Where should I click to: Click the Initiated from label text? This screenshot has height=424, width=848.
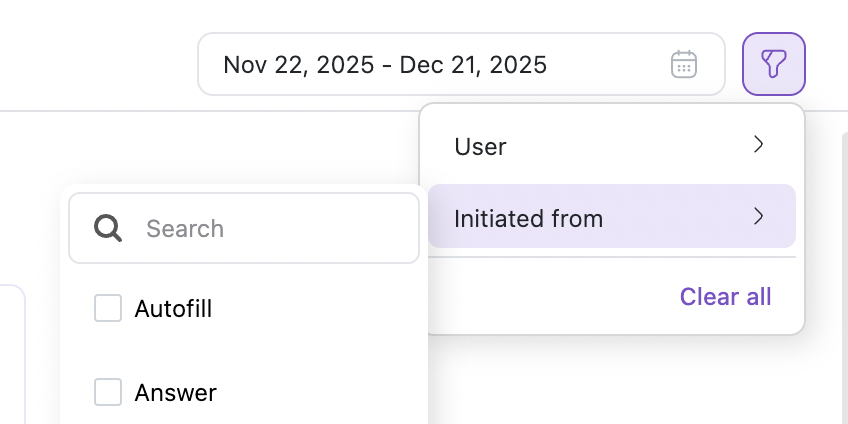[x=528, y=217]
